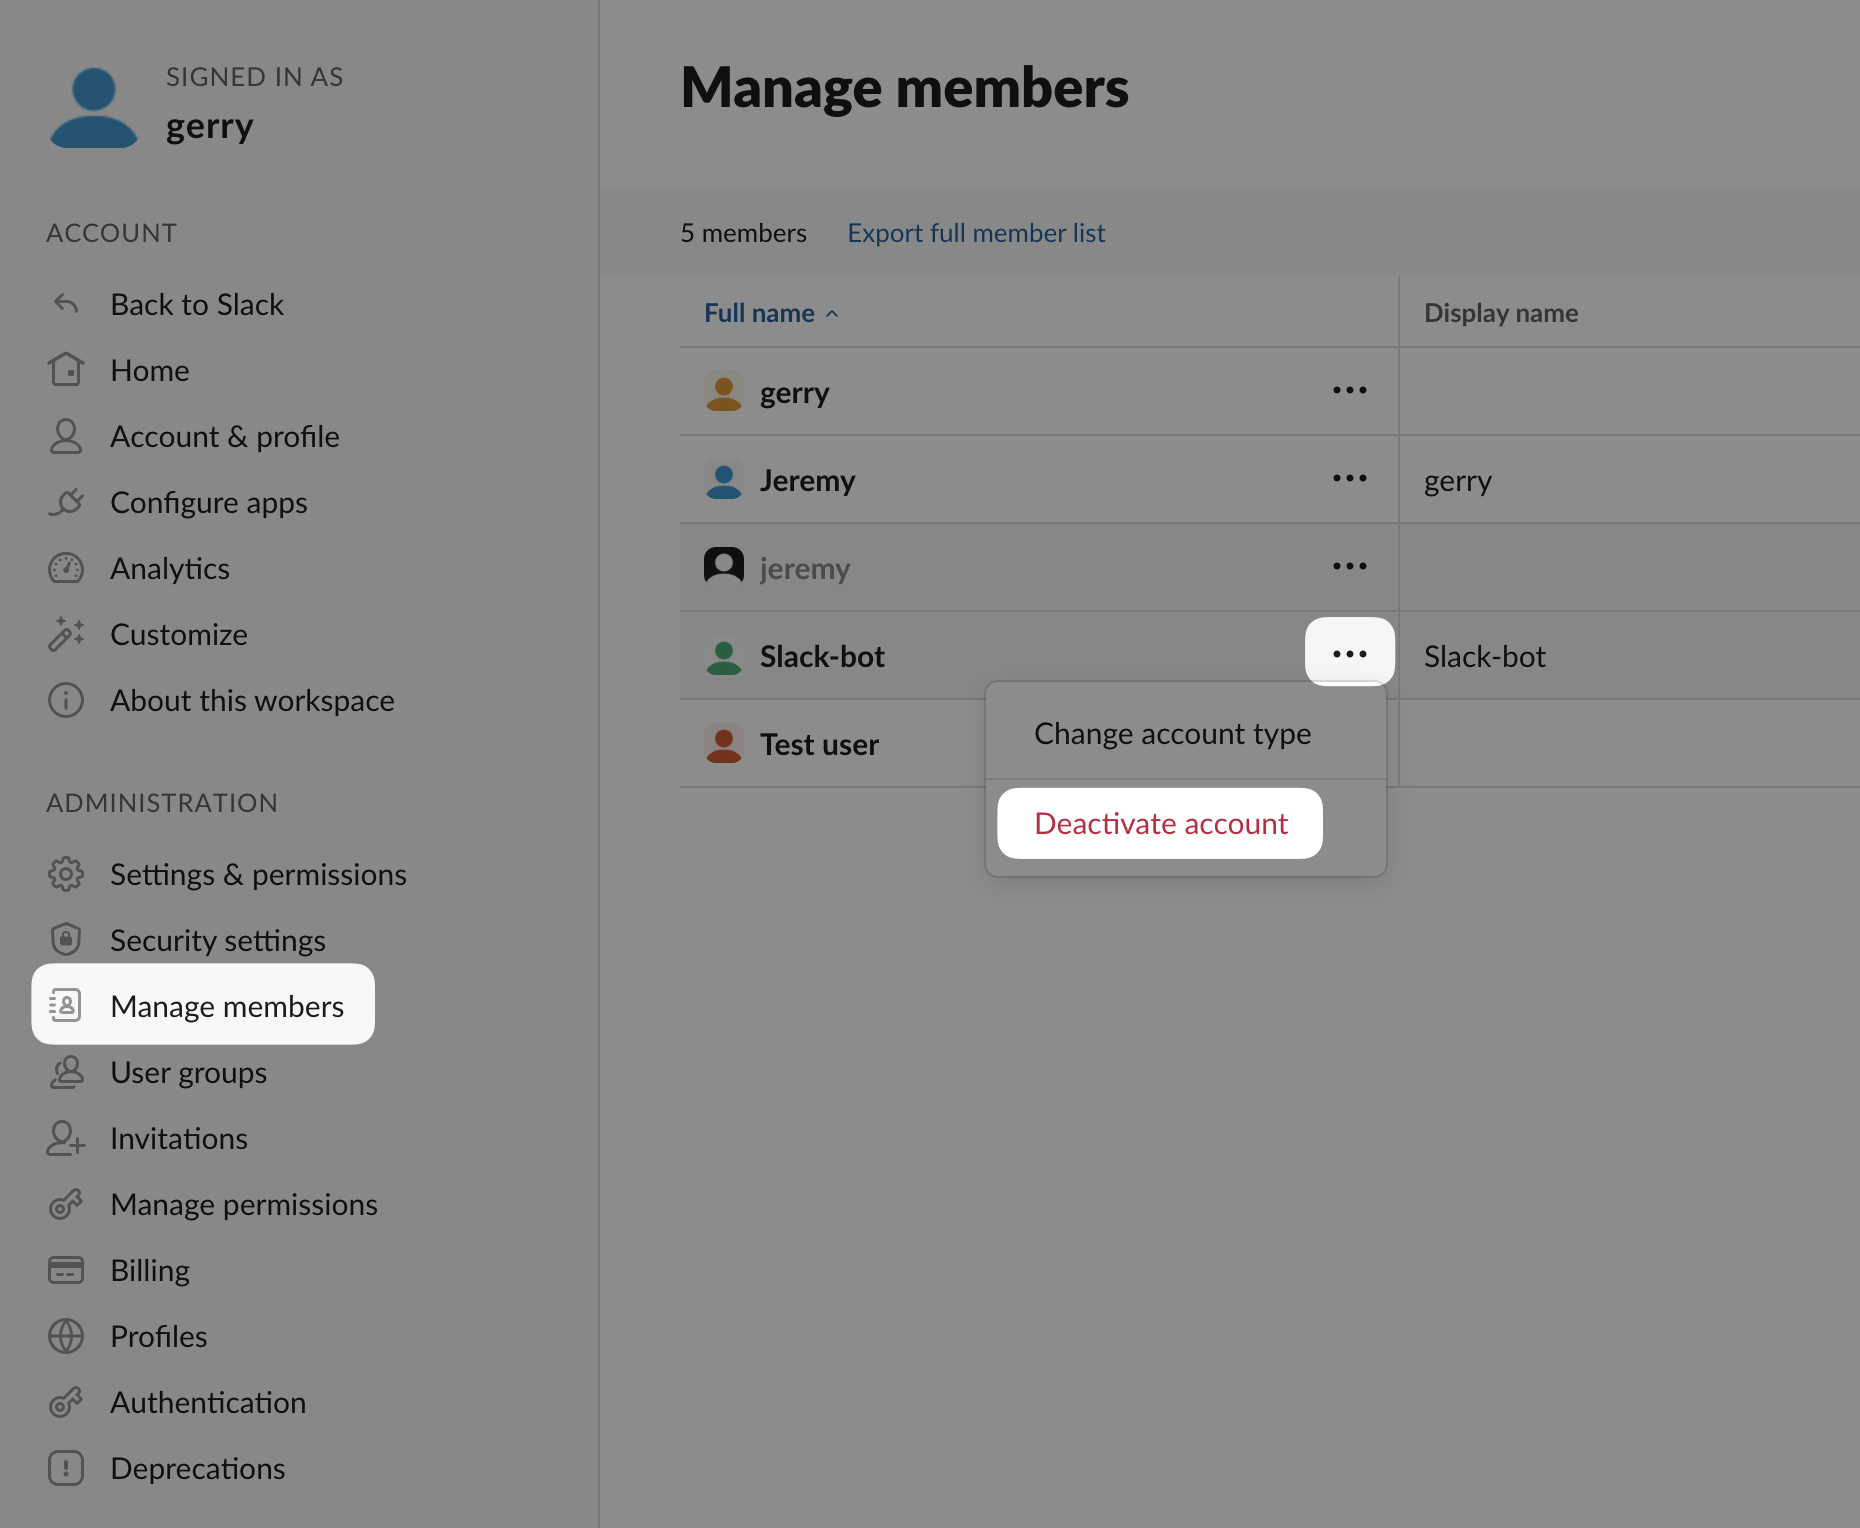Click the full name 'Test user'
The width and height of the screenshot is (1860, 1528).
tap(819, 744)
